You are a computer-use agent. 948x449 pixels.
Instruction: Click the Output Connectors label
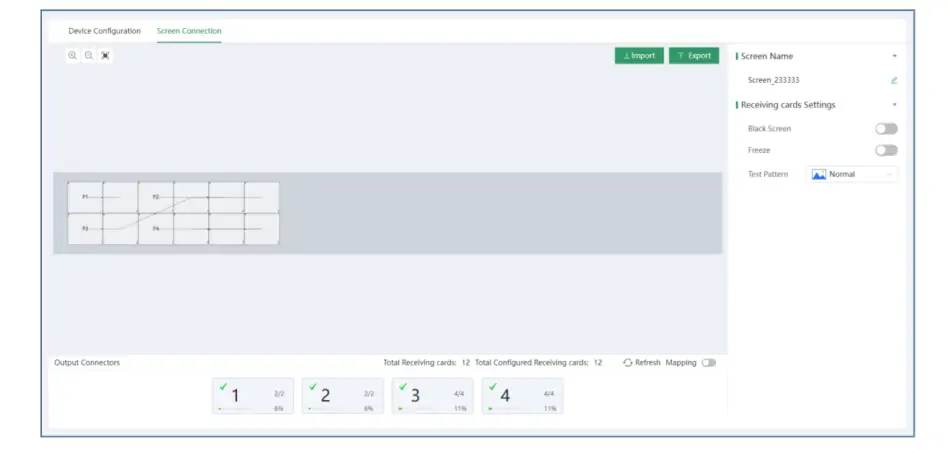(x=87, y=363)
